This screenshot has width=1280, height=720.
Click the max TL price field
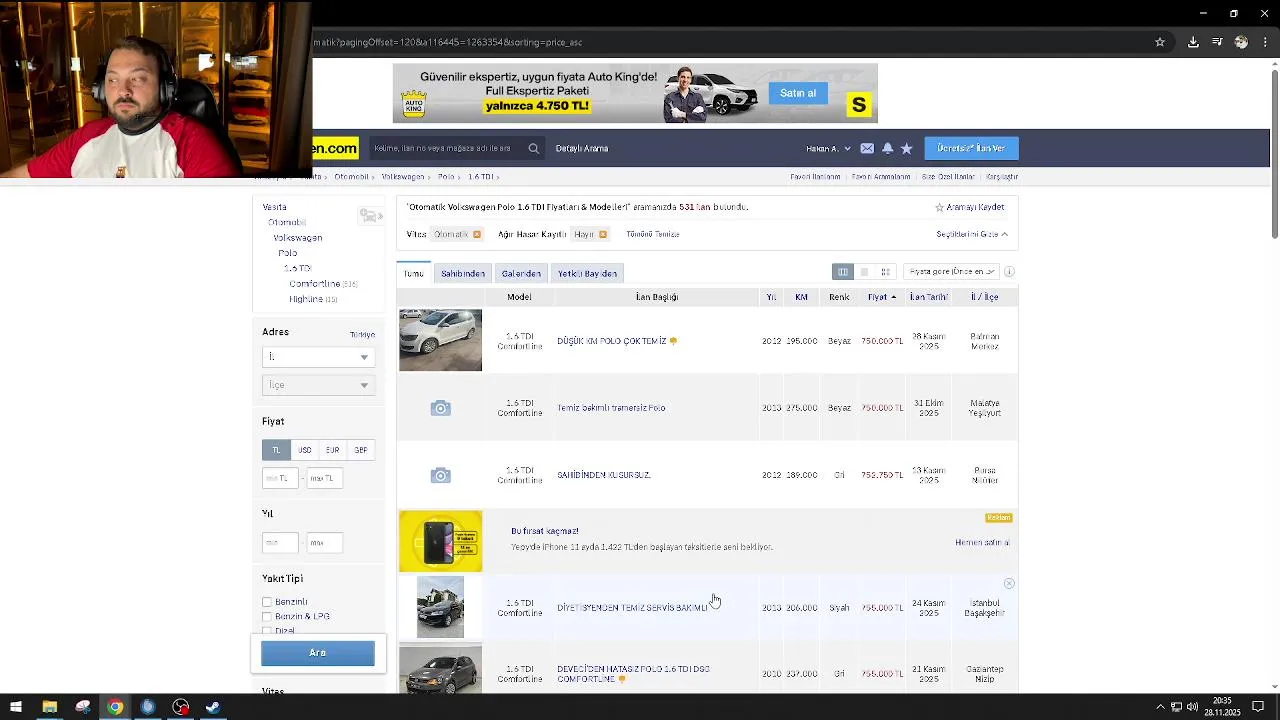324,478
